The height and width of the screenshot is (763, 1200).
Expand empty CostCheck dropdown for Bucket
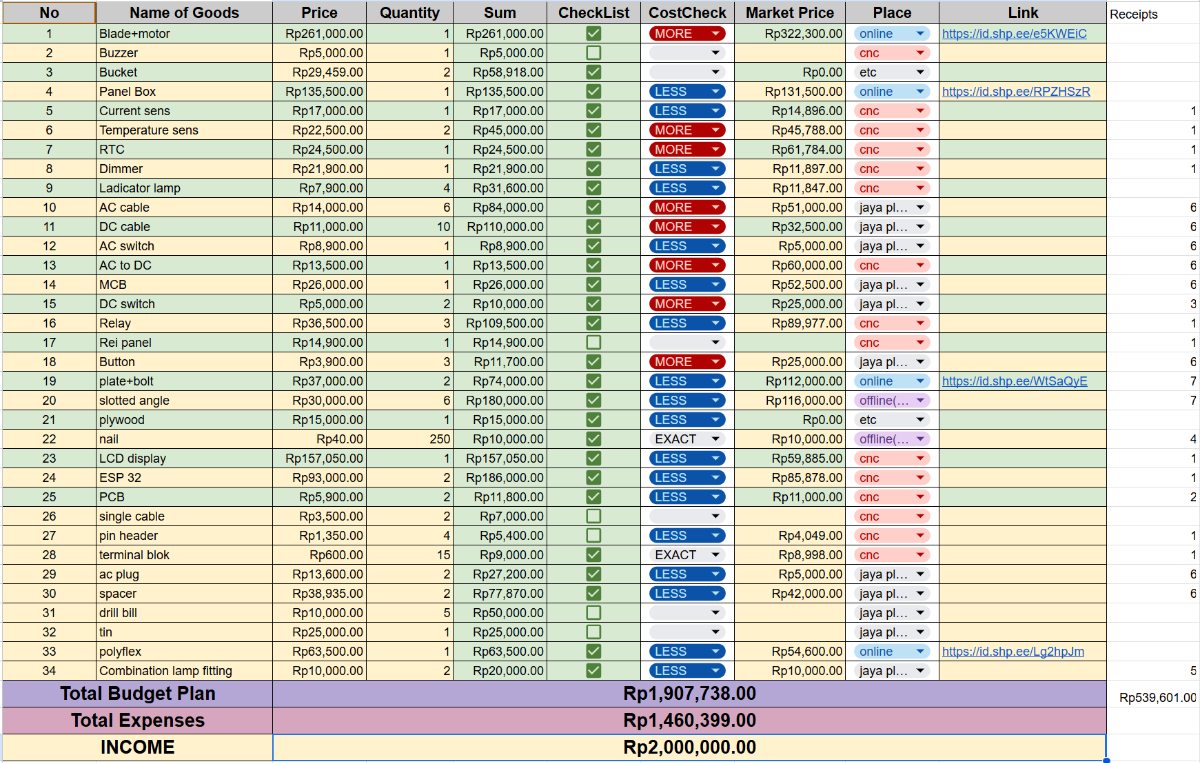tap(715, 72)
